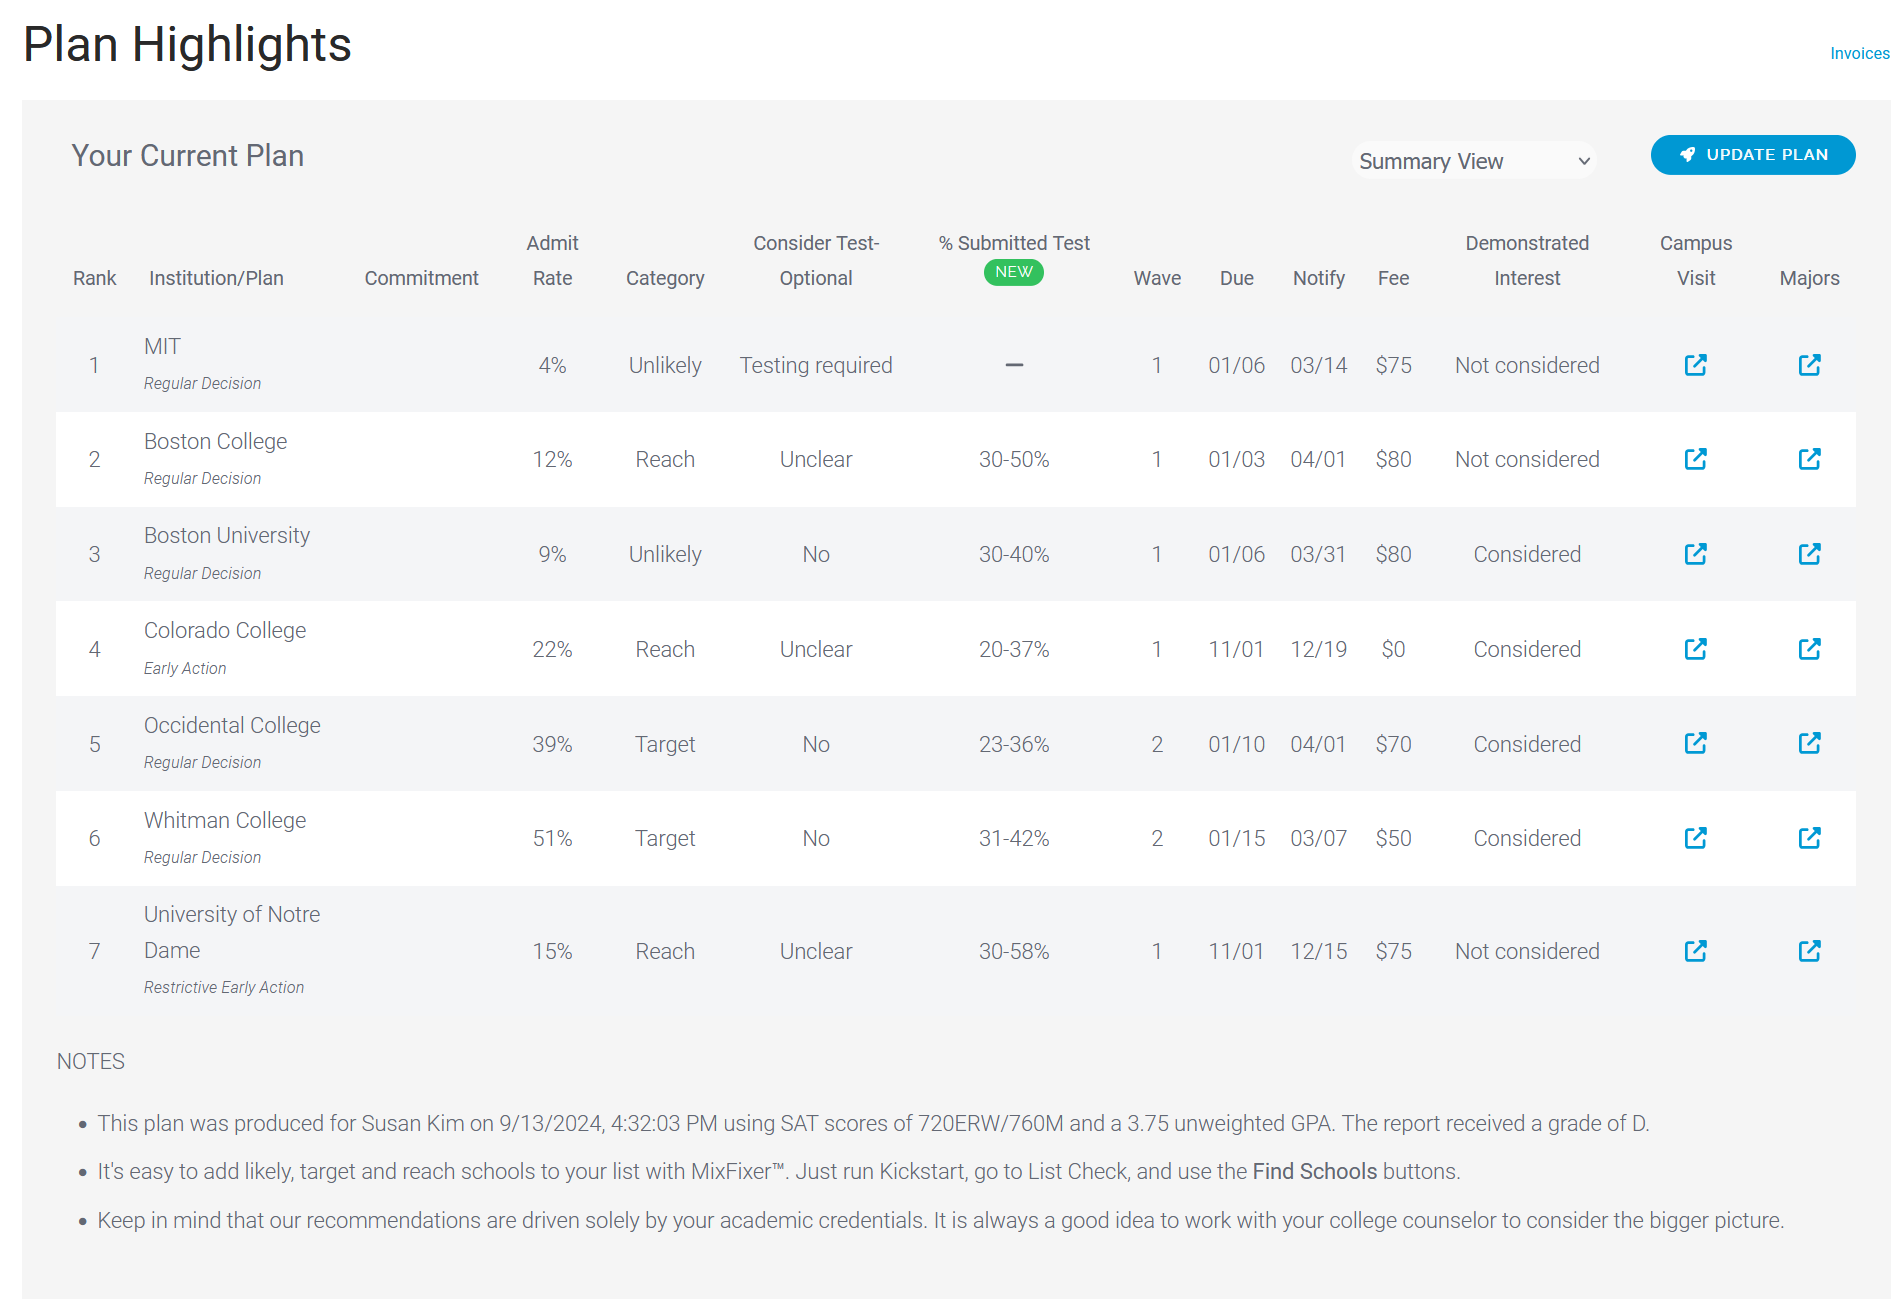Viewport: 1893px width, 1308px height.
Task: Select the MIT institution name
Action: [x=162, y=347]
